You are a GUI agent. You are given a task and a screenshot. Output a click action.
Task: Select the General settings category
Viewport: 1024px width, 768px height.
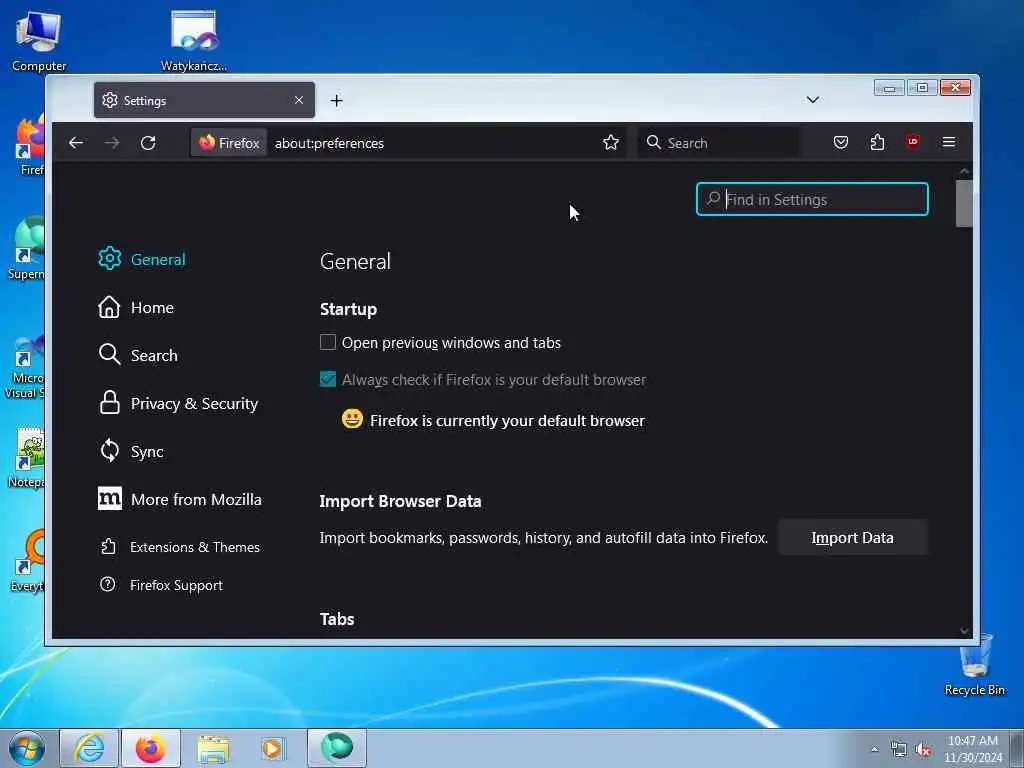(142, 259)
